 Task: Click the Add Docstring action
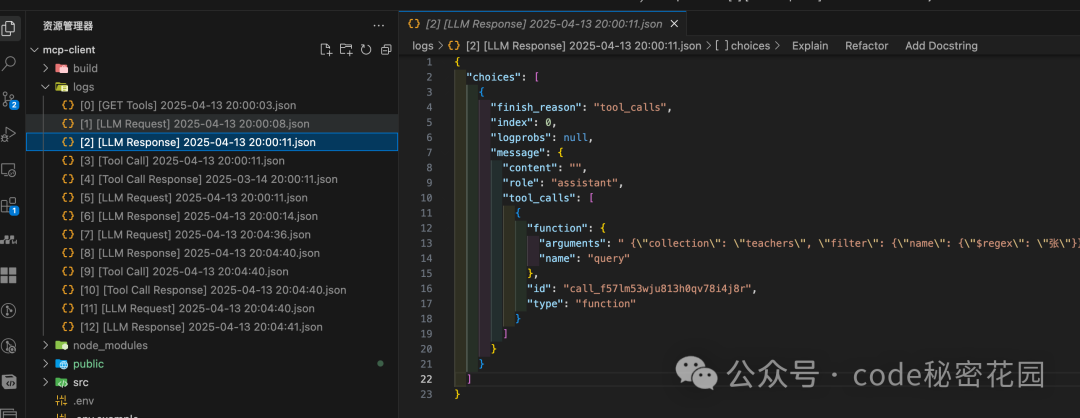[x=941, y=46]
